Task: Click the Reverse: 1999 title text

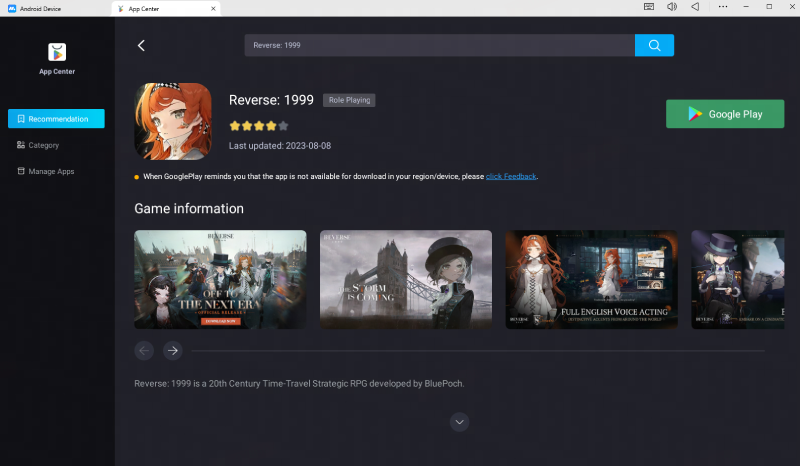Action: [271, 100]
